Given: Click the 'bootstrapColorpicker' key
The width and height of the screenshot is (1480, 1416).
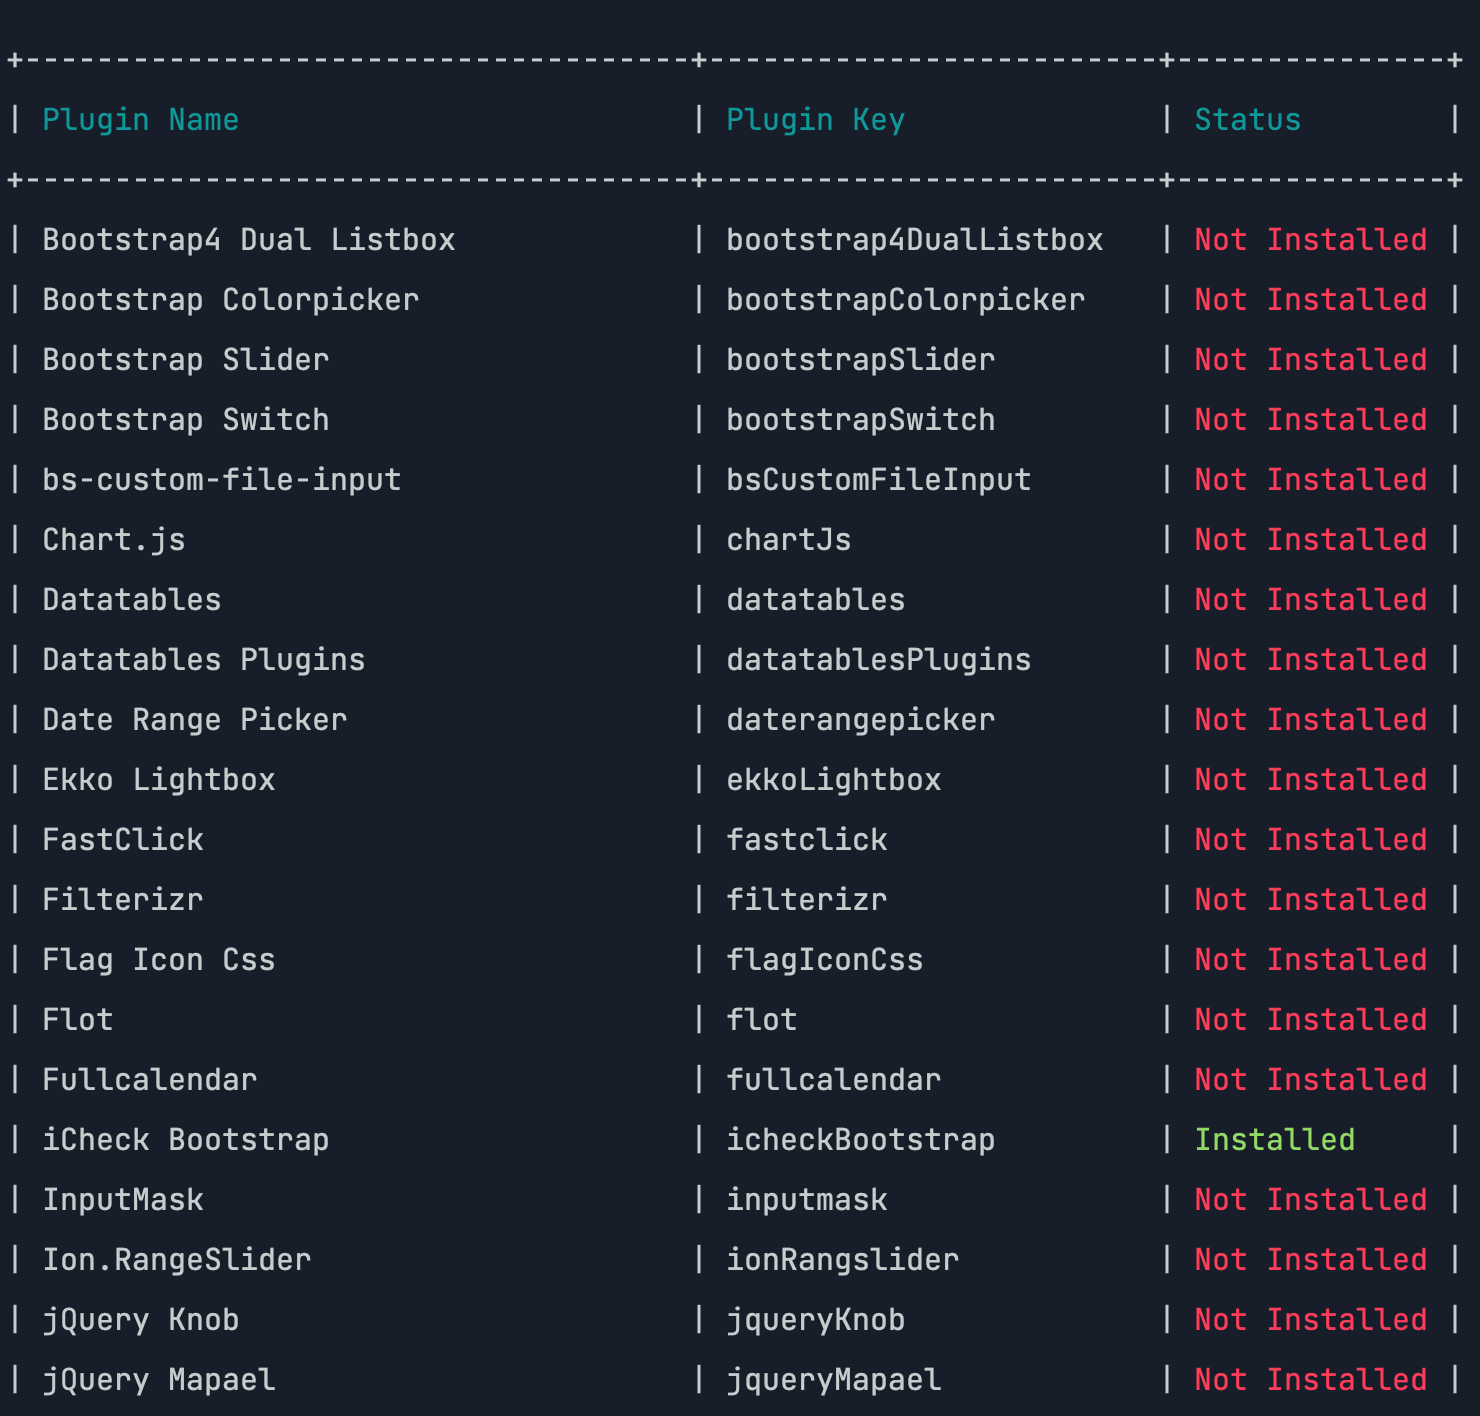Looking at the screenshot, I should (x=906, y=300).
